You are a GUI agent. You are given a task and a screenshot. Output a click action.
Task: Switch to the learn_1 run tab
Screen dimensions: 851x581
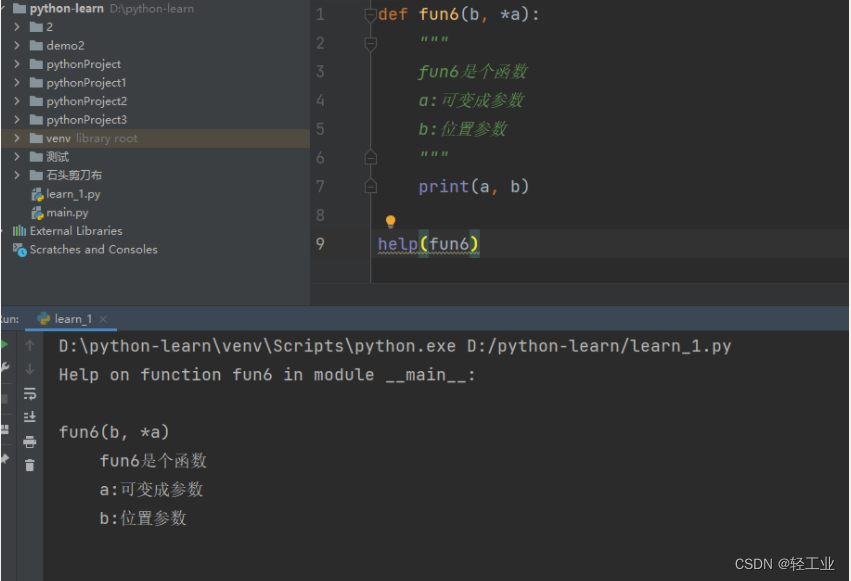point(73,319)
